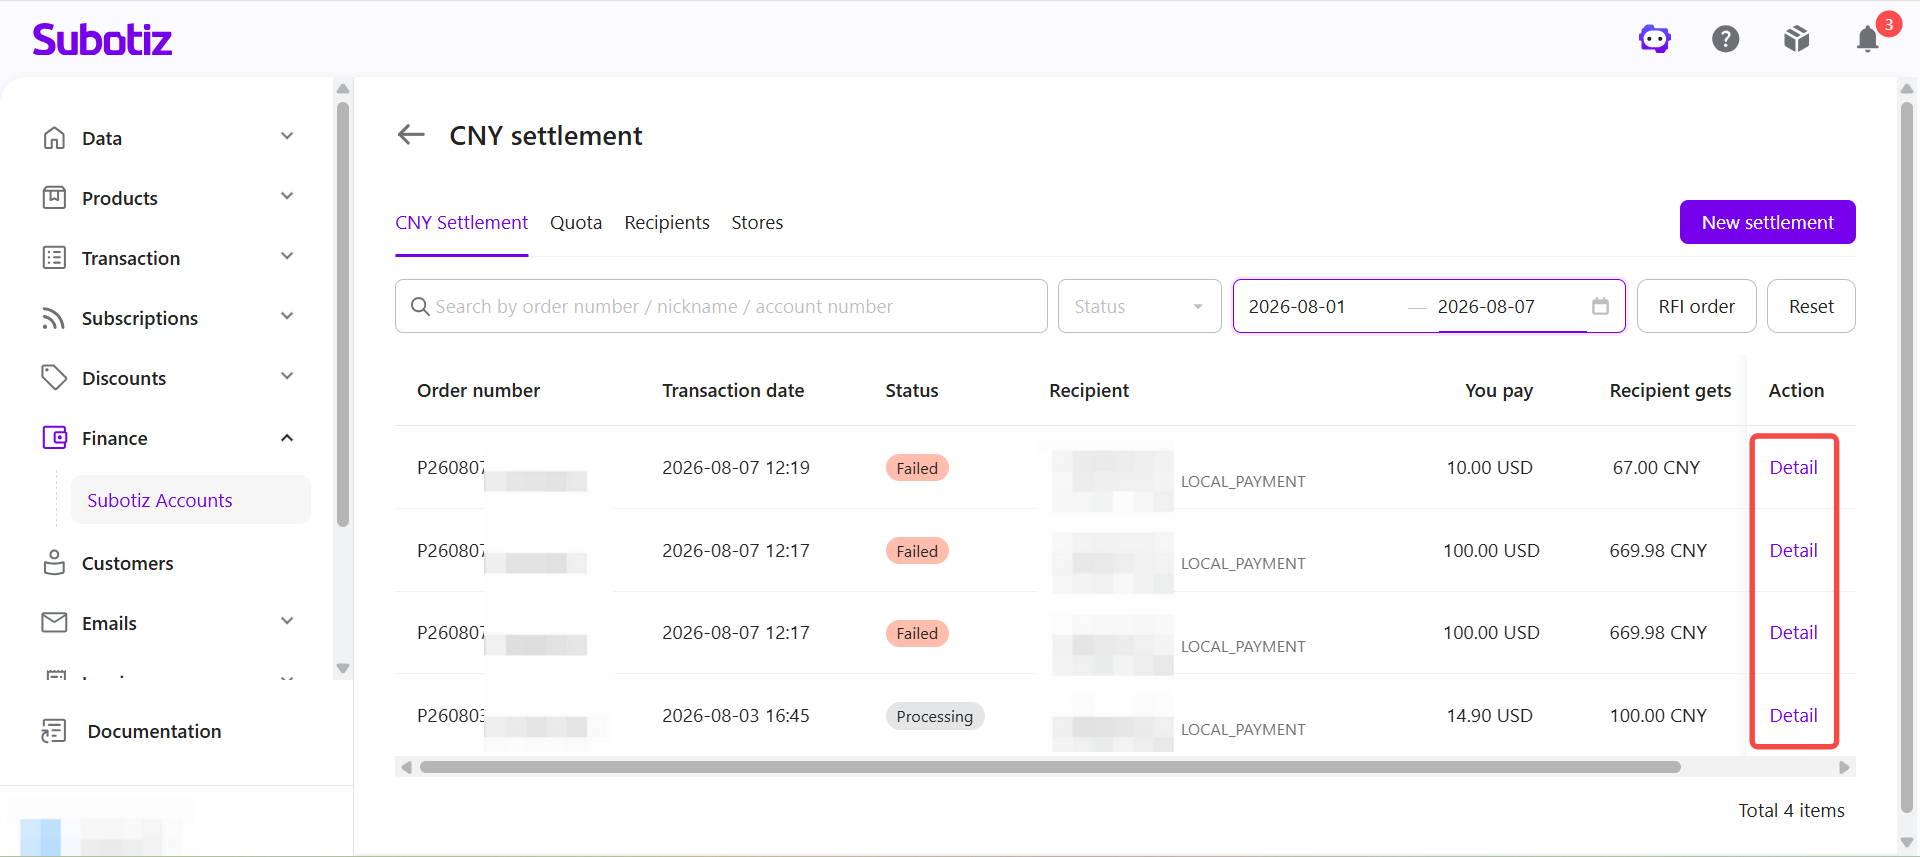Open the notifications bell
Image resolution: width=1920 pixels, height=857 pixels.
click(1868, 39)
